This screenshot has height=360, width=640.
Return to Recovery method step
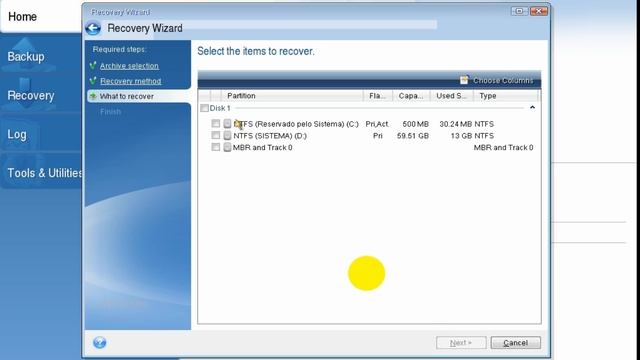coord(131,81)
